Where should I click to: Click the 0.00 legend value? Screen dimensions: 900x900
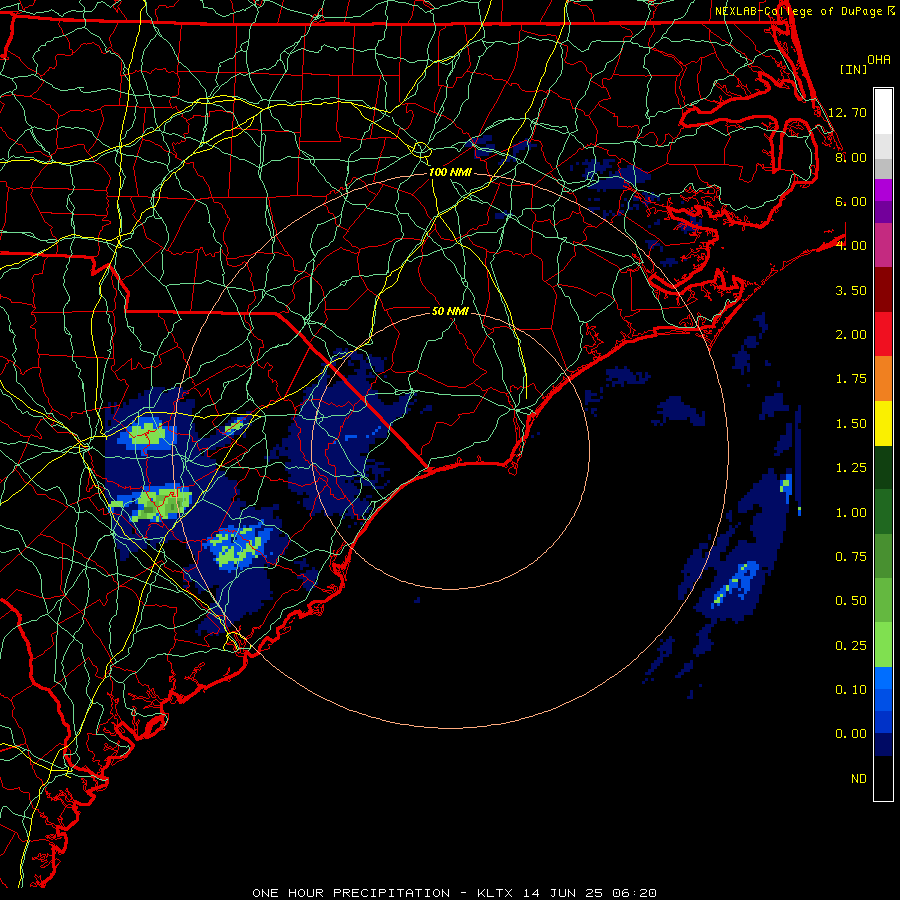(x=851, y=734)
